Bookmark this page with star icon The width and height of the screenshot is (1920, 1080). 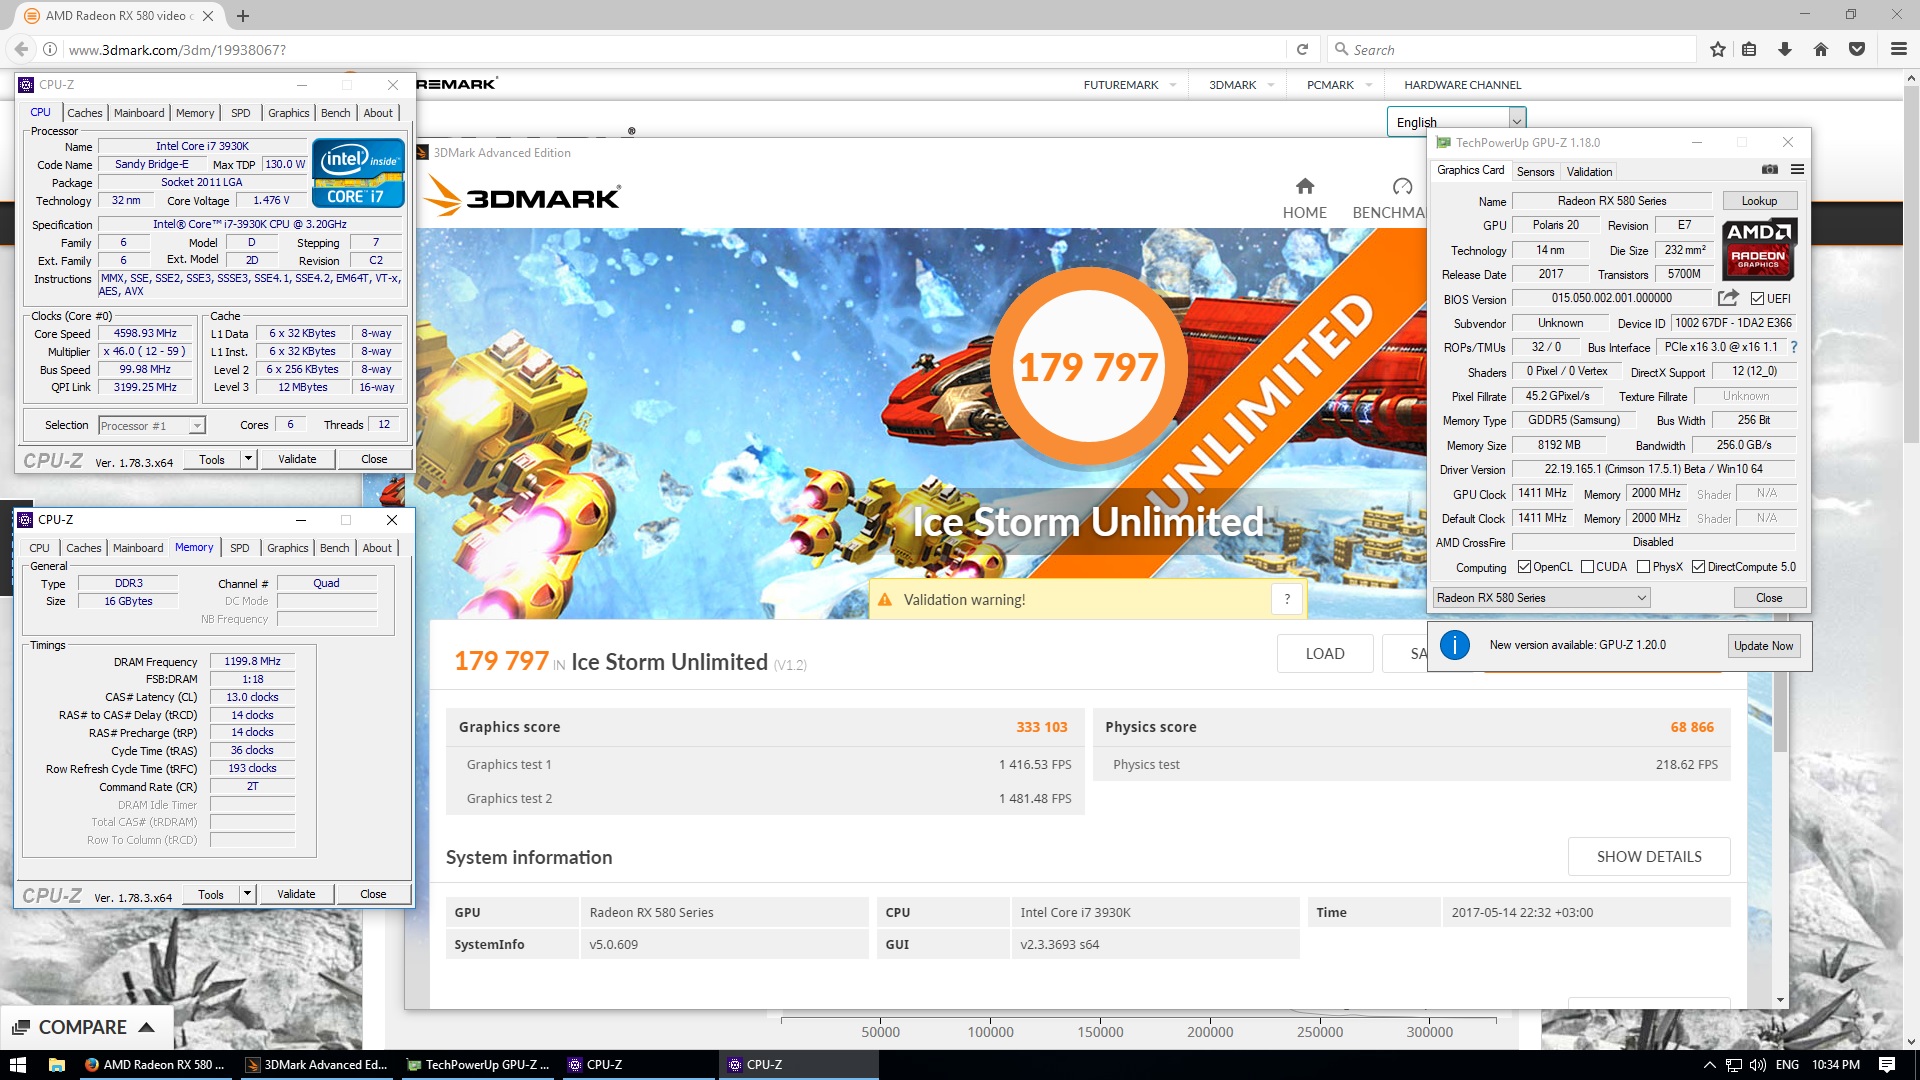coord(1718,49)
